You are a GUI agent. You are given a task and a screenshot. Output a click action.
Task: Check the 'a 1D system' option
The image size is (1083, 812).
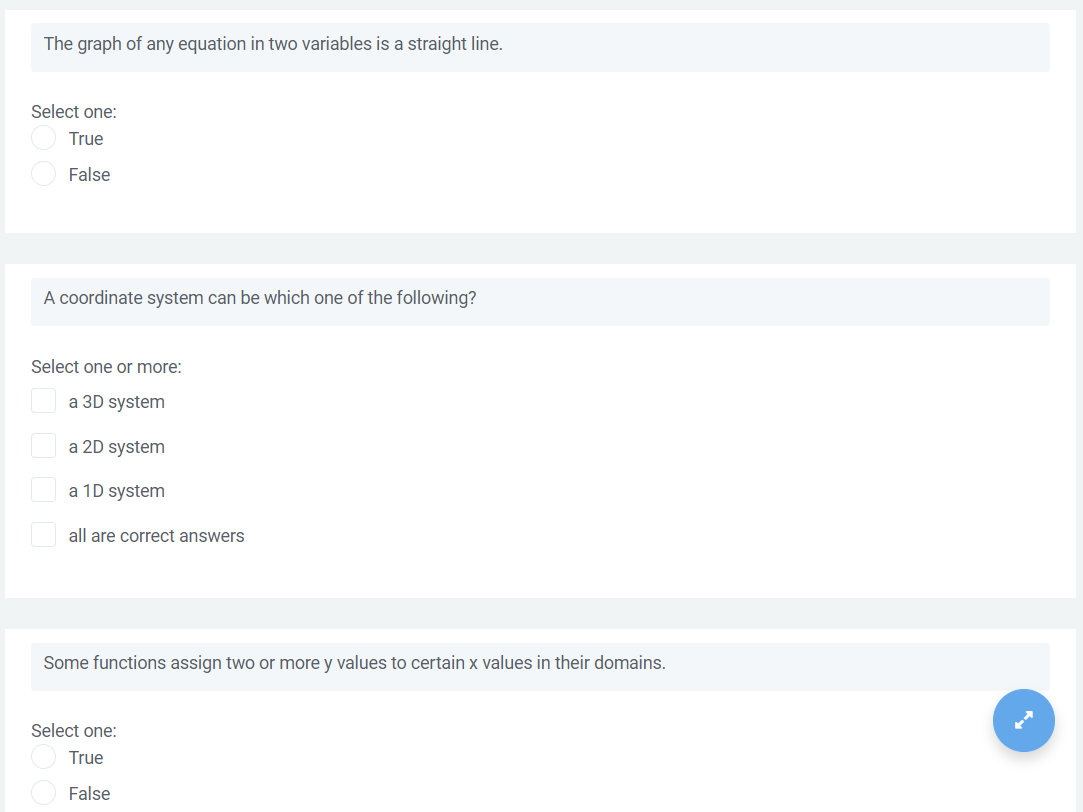[43, 489]
